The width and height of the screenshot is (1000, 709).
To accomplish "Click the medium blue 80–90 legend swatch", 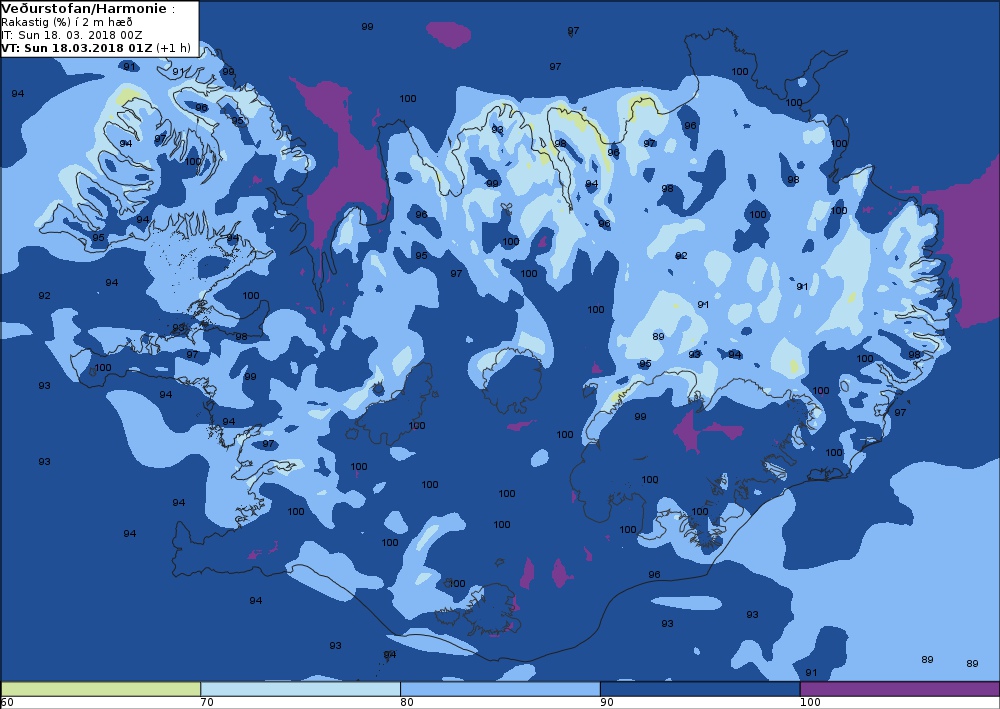I will pyautogui.click(x=500, y=689).
